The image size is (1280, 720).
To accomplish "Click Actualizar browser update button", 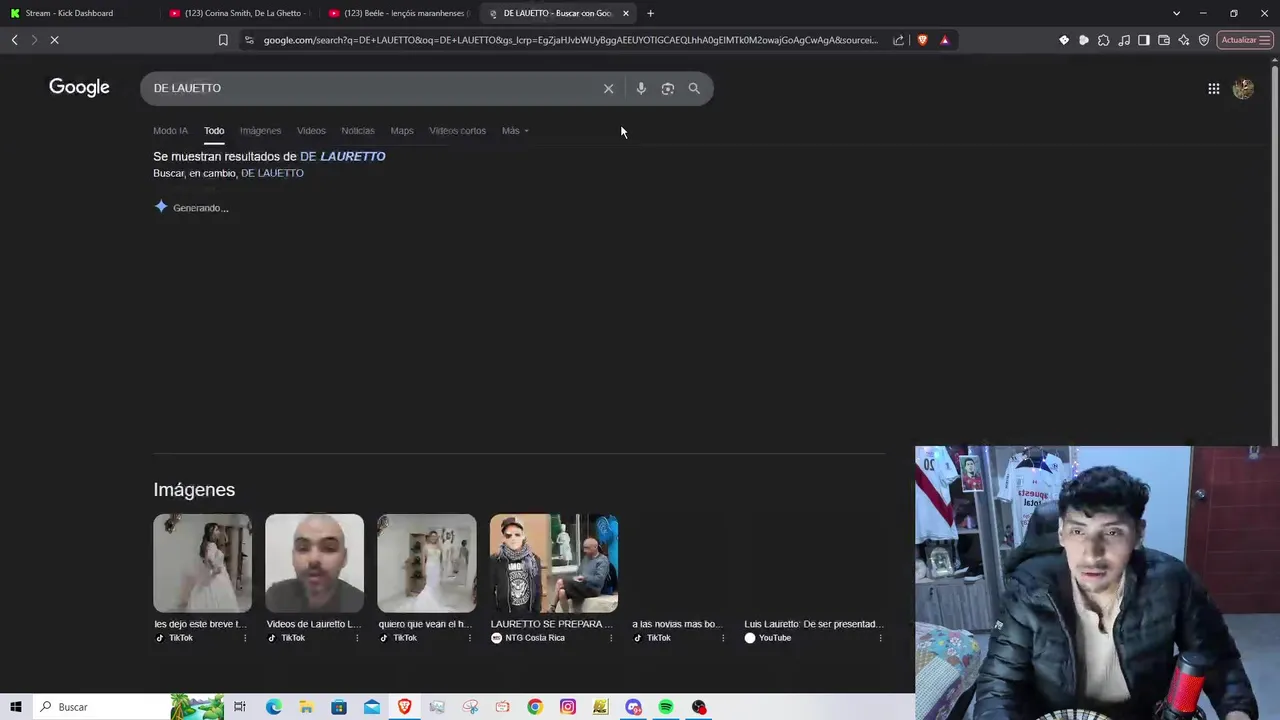I will tap(1245, 40).
